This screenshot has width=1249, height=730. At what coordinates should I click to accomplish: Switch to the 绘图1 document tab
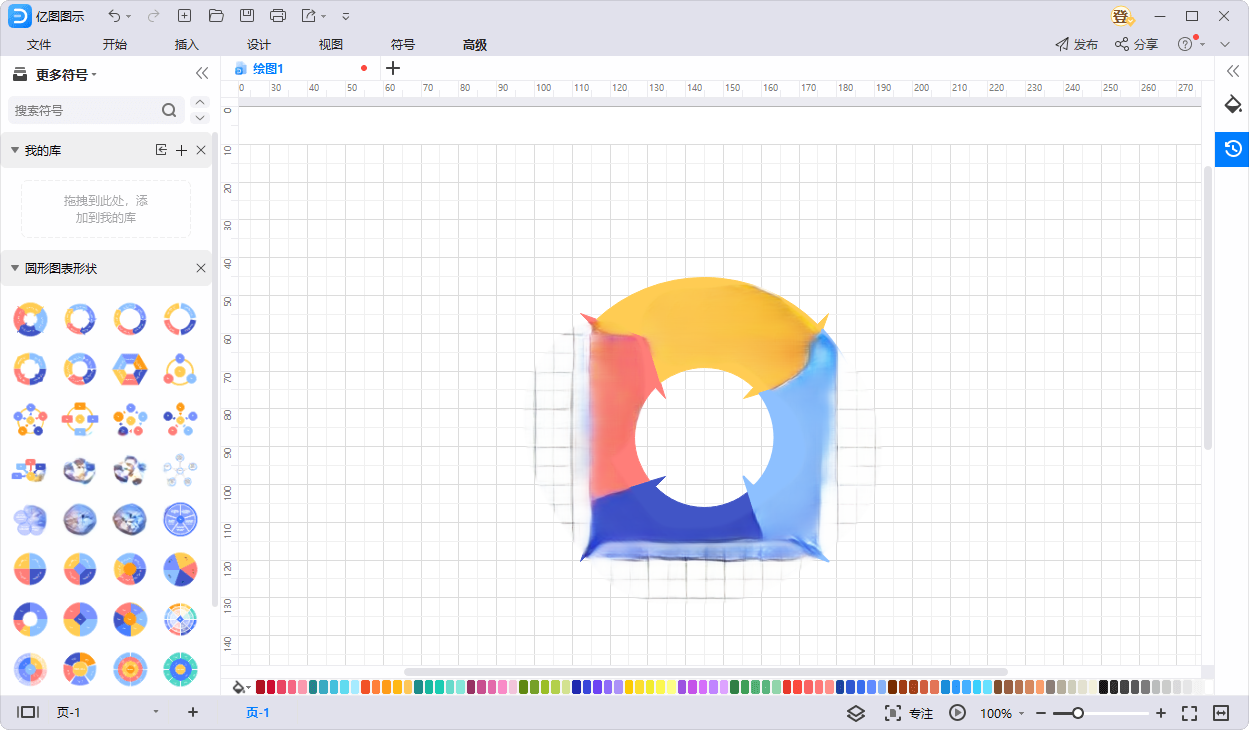tap(268, 68)
